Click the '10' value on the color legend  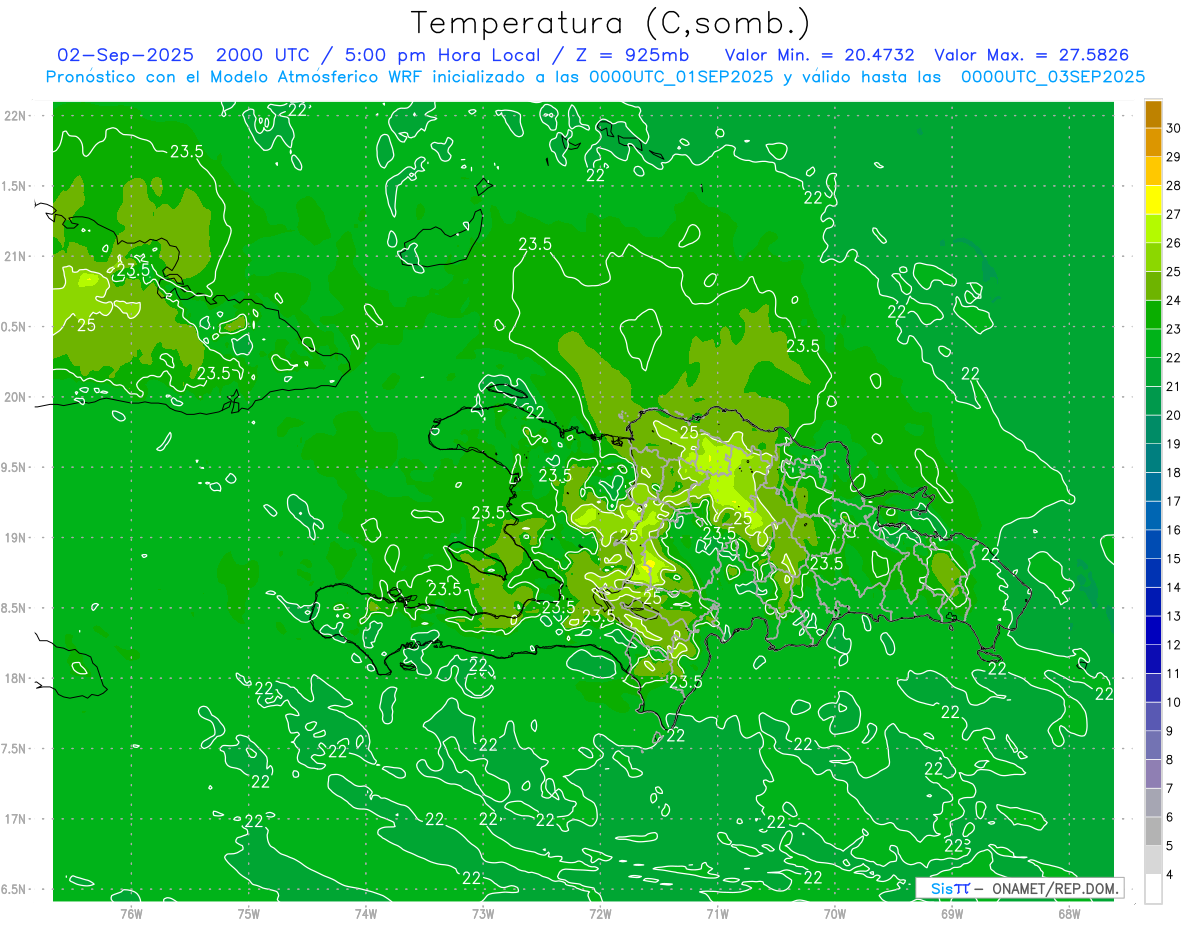click(x=1173, y=702)
